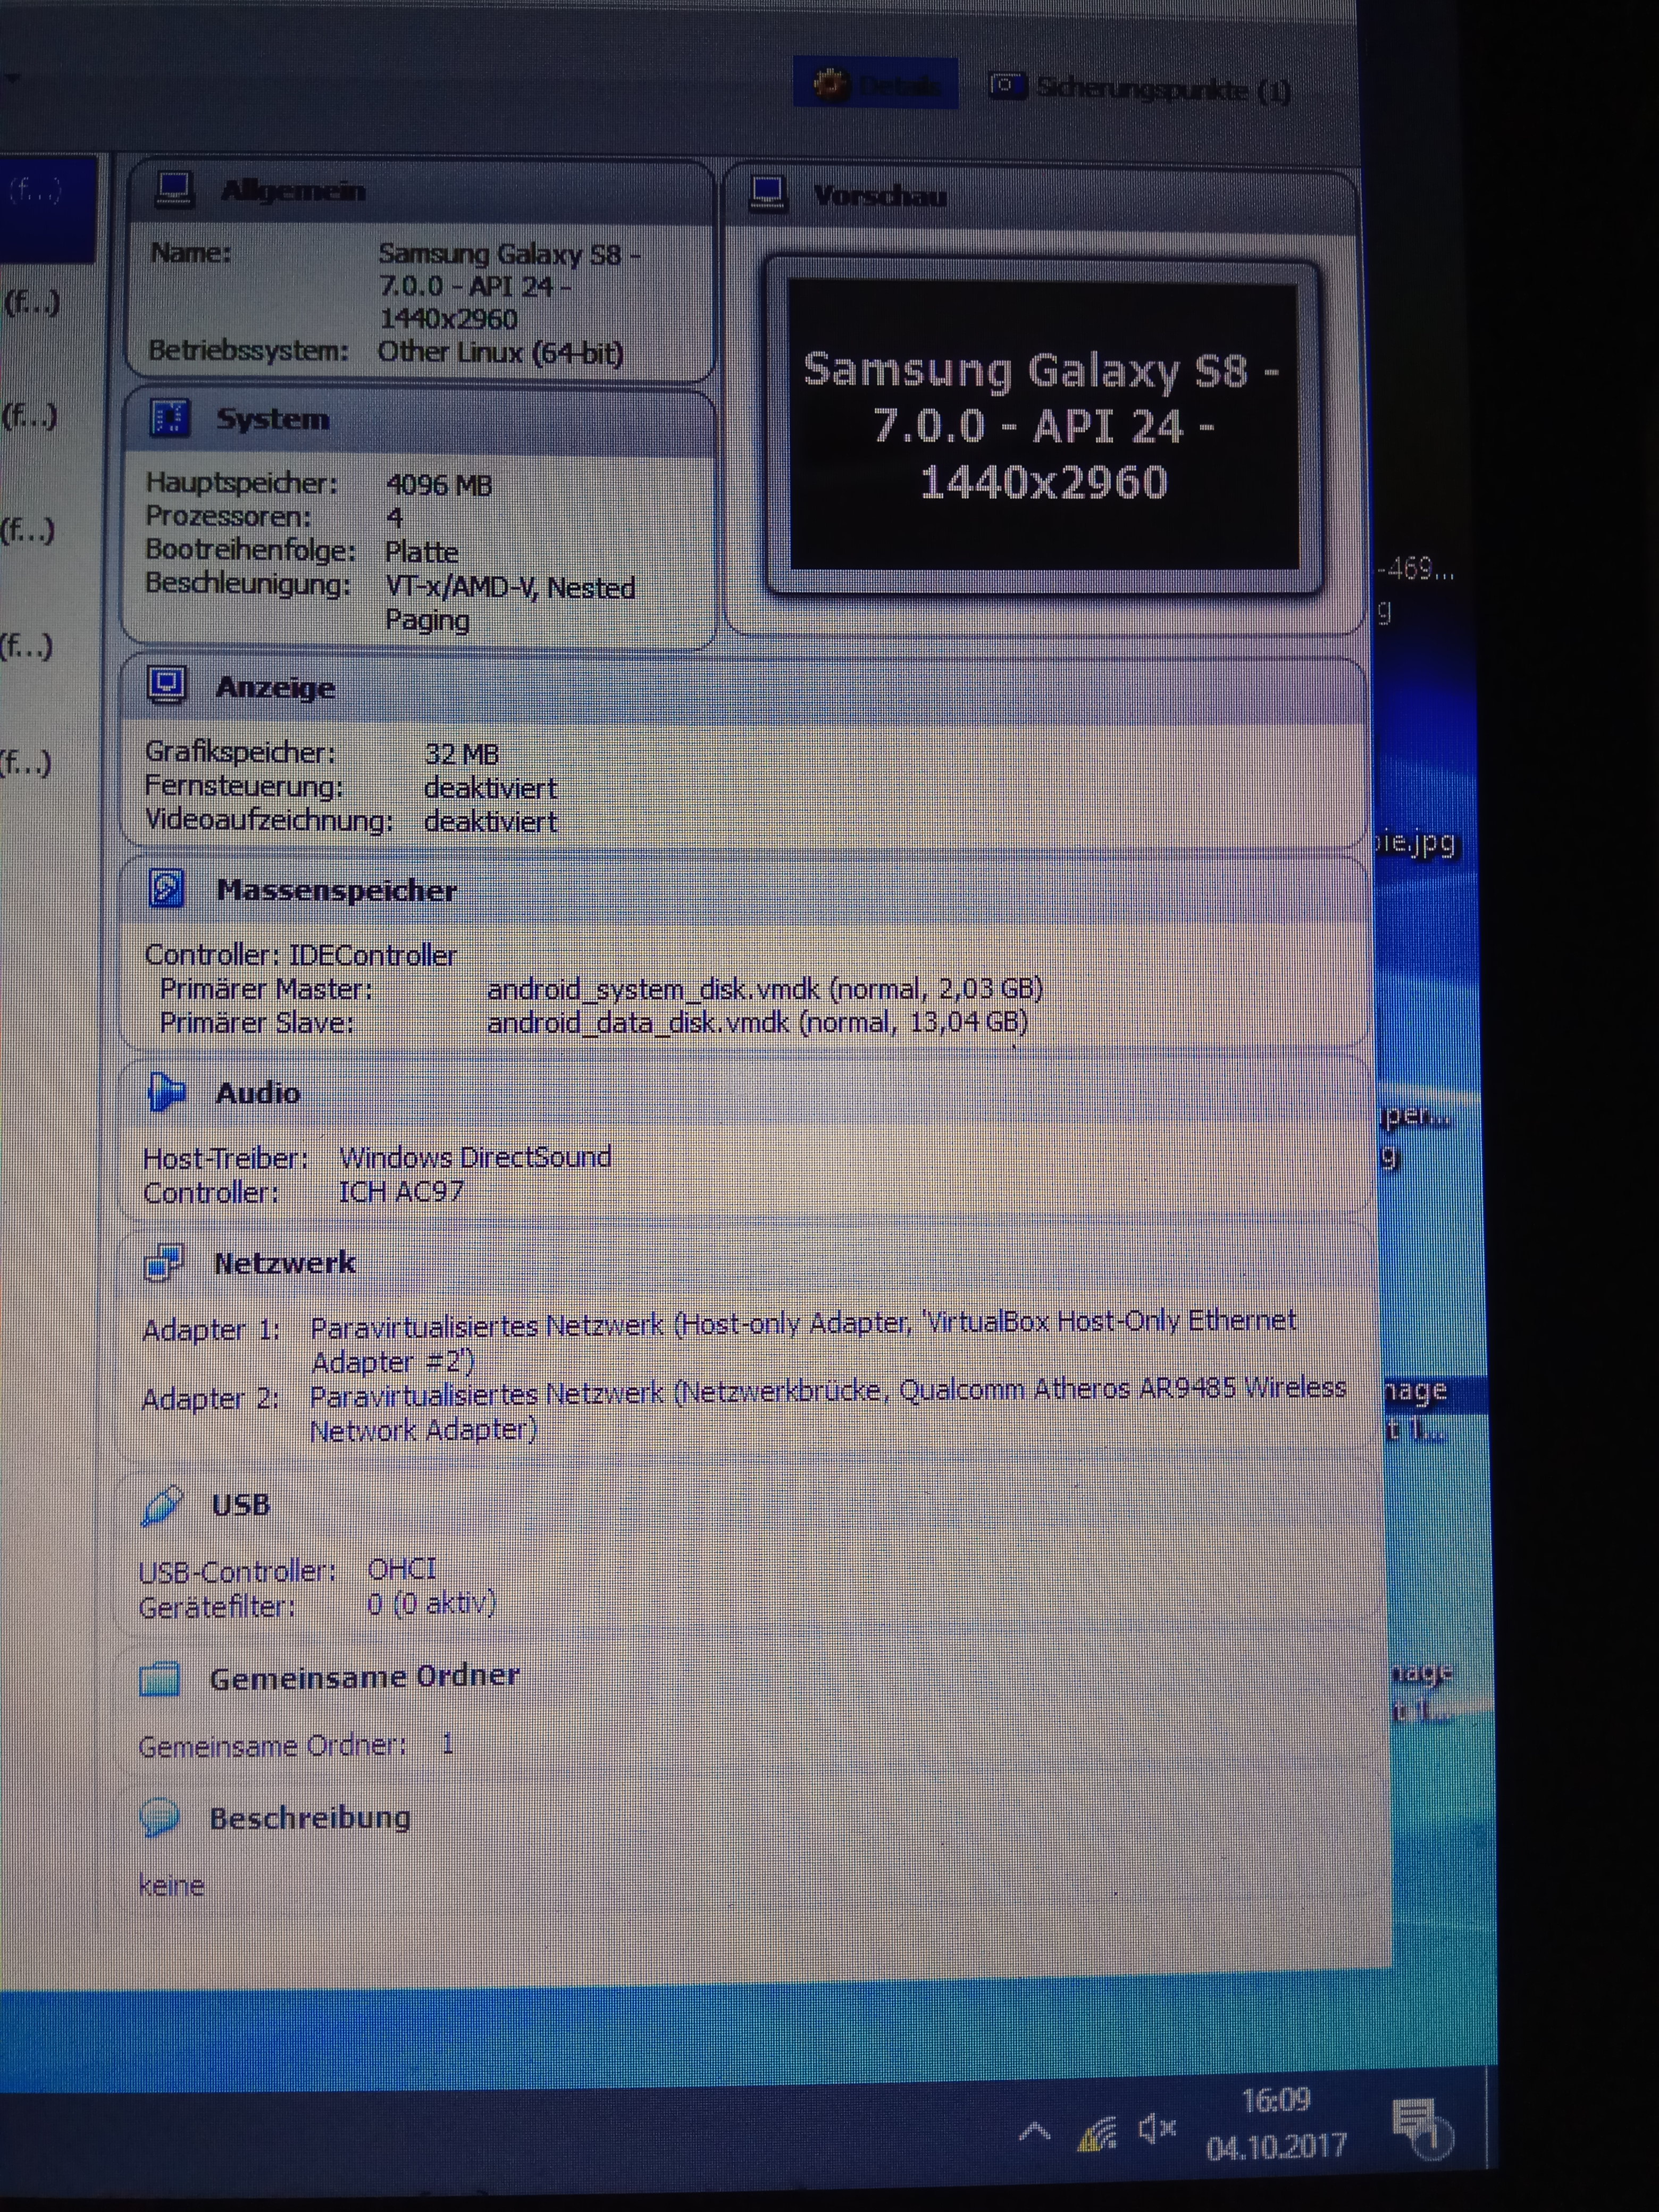Click the Adapter 2 Netzwerkbrücke entry
1659x2212 pixels.
click(828, 1409)
